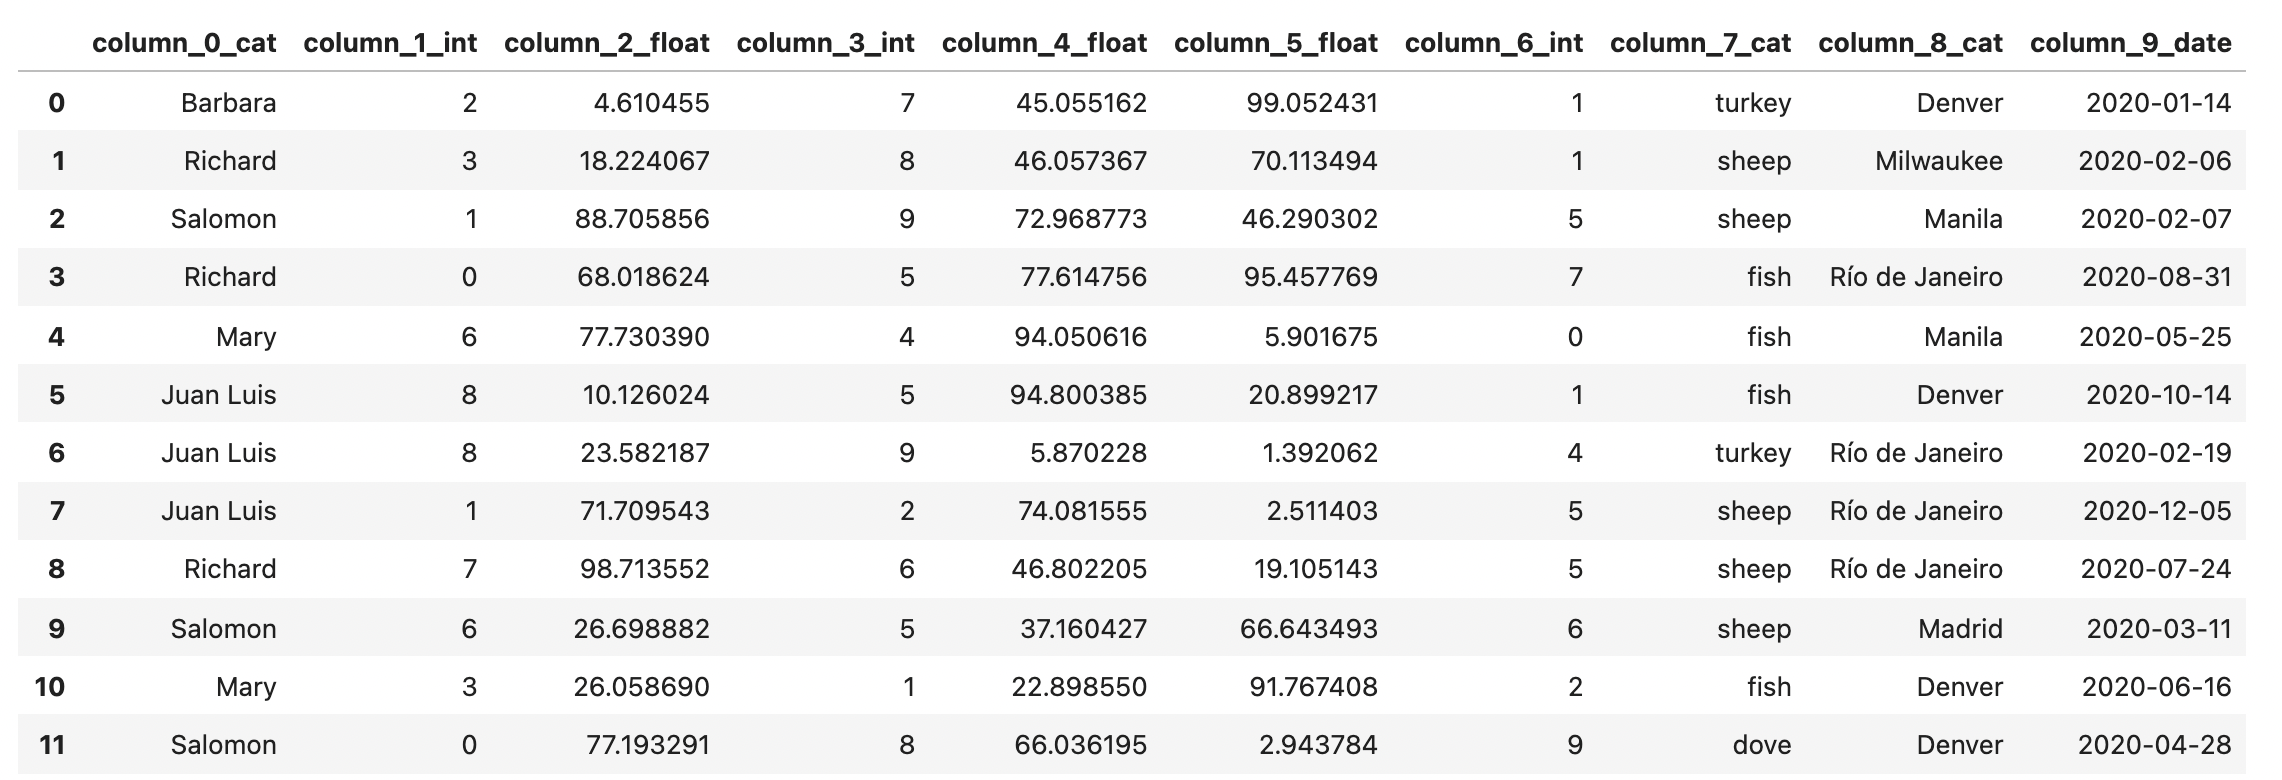
Task: Click the Madrid cell
Action: [1960, 629]
